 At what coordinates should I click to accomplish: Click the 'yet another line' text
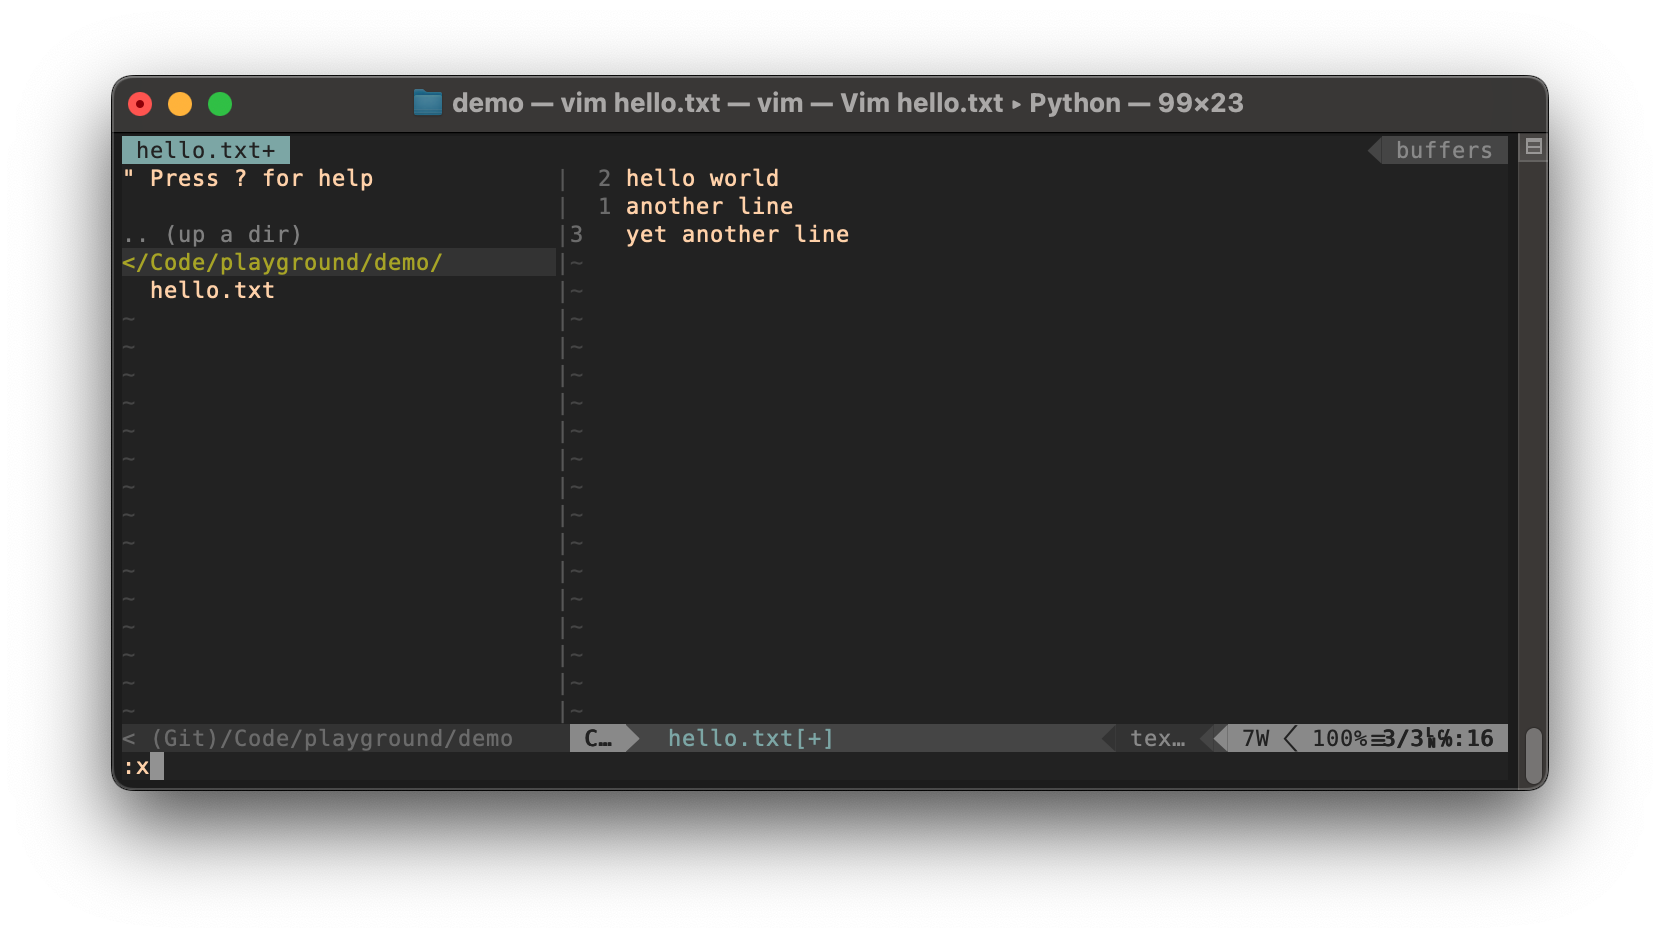click(x=737, y=234)
